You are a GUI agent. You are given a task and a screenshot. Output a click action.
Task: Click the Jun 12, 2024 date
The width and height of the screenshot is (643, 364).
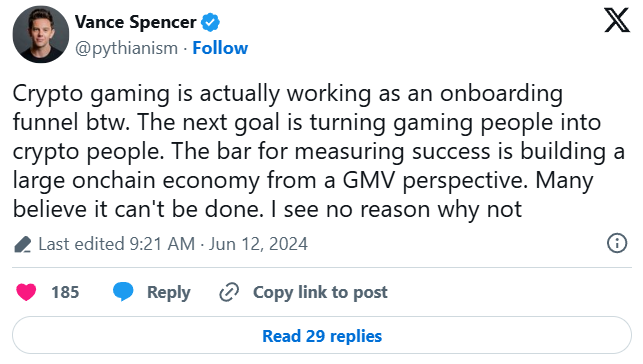pyautogui.click(x=258, y=244)
